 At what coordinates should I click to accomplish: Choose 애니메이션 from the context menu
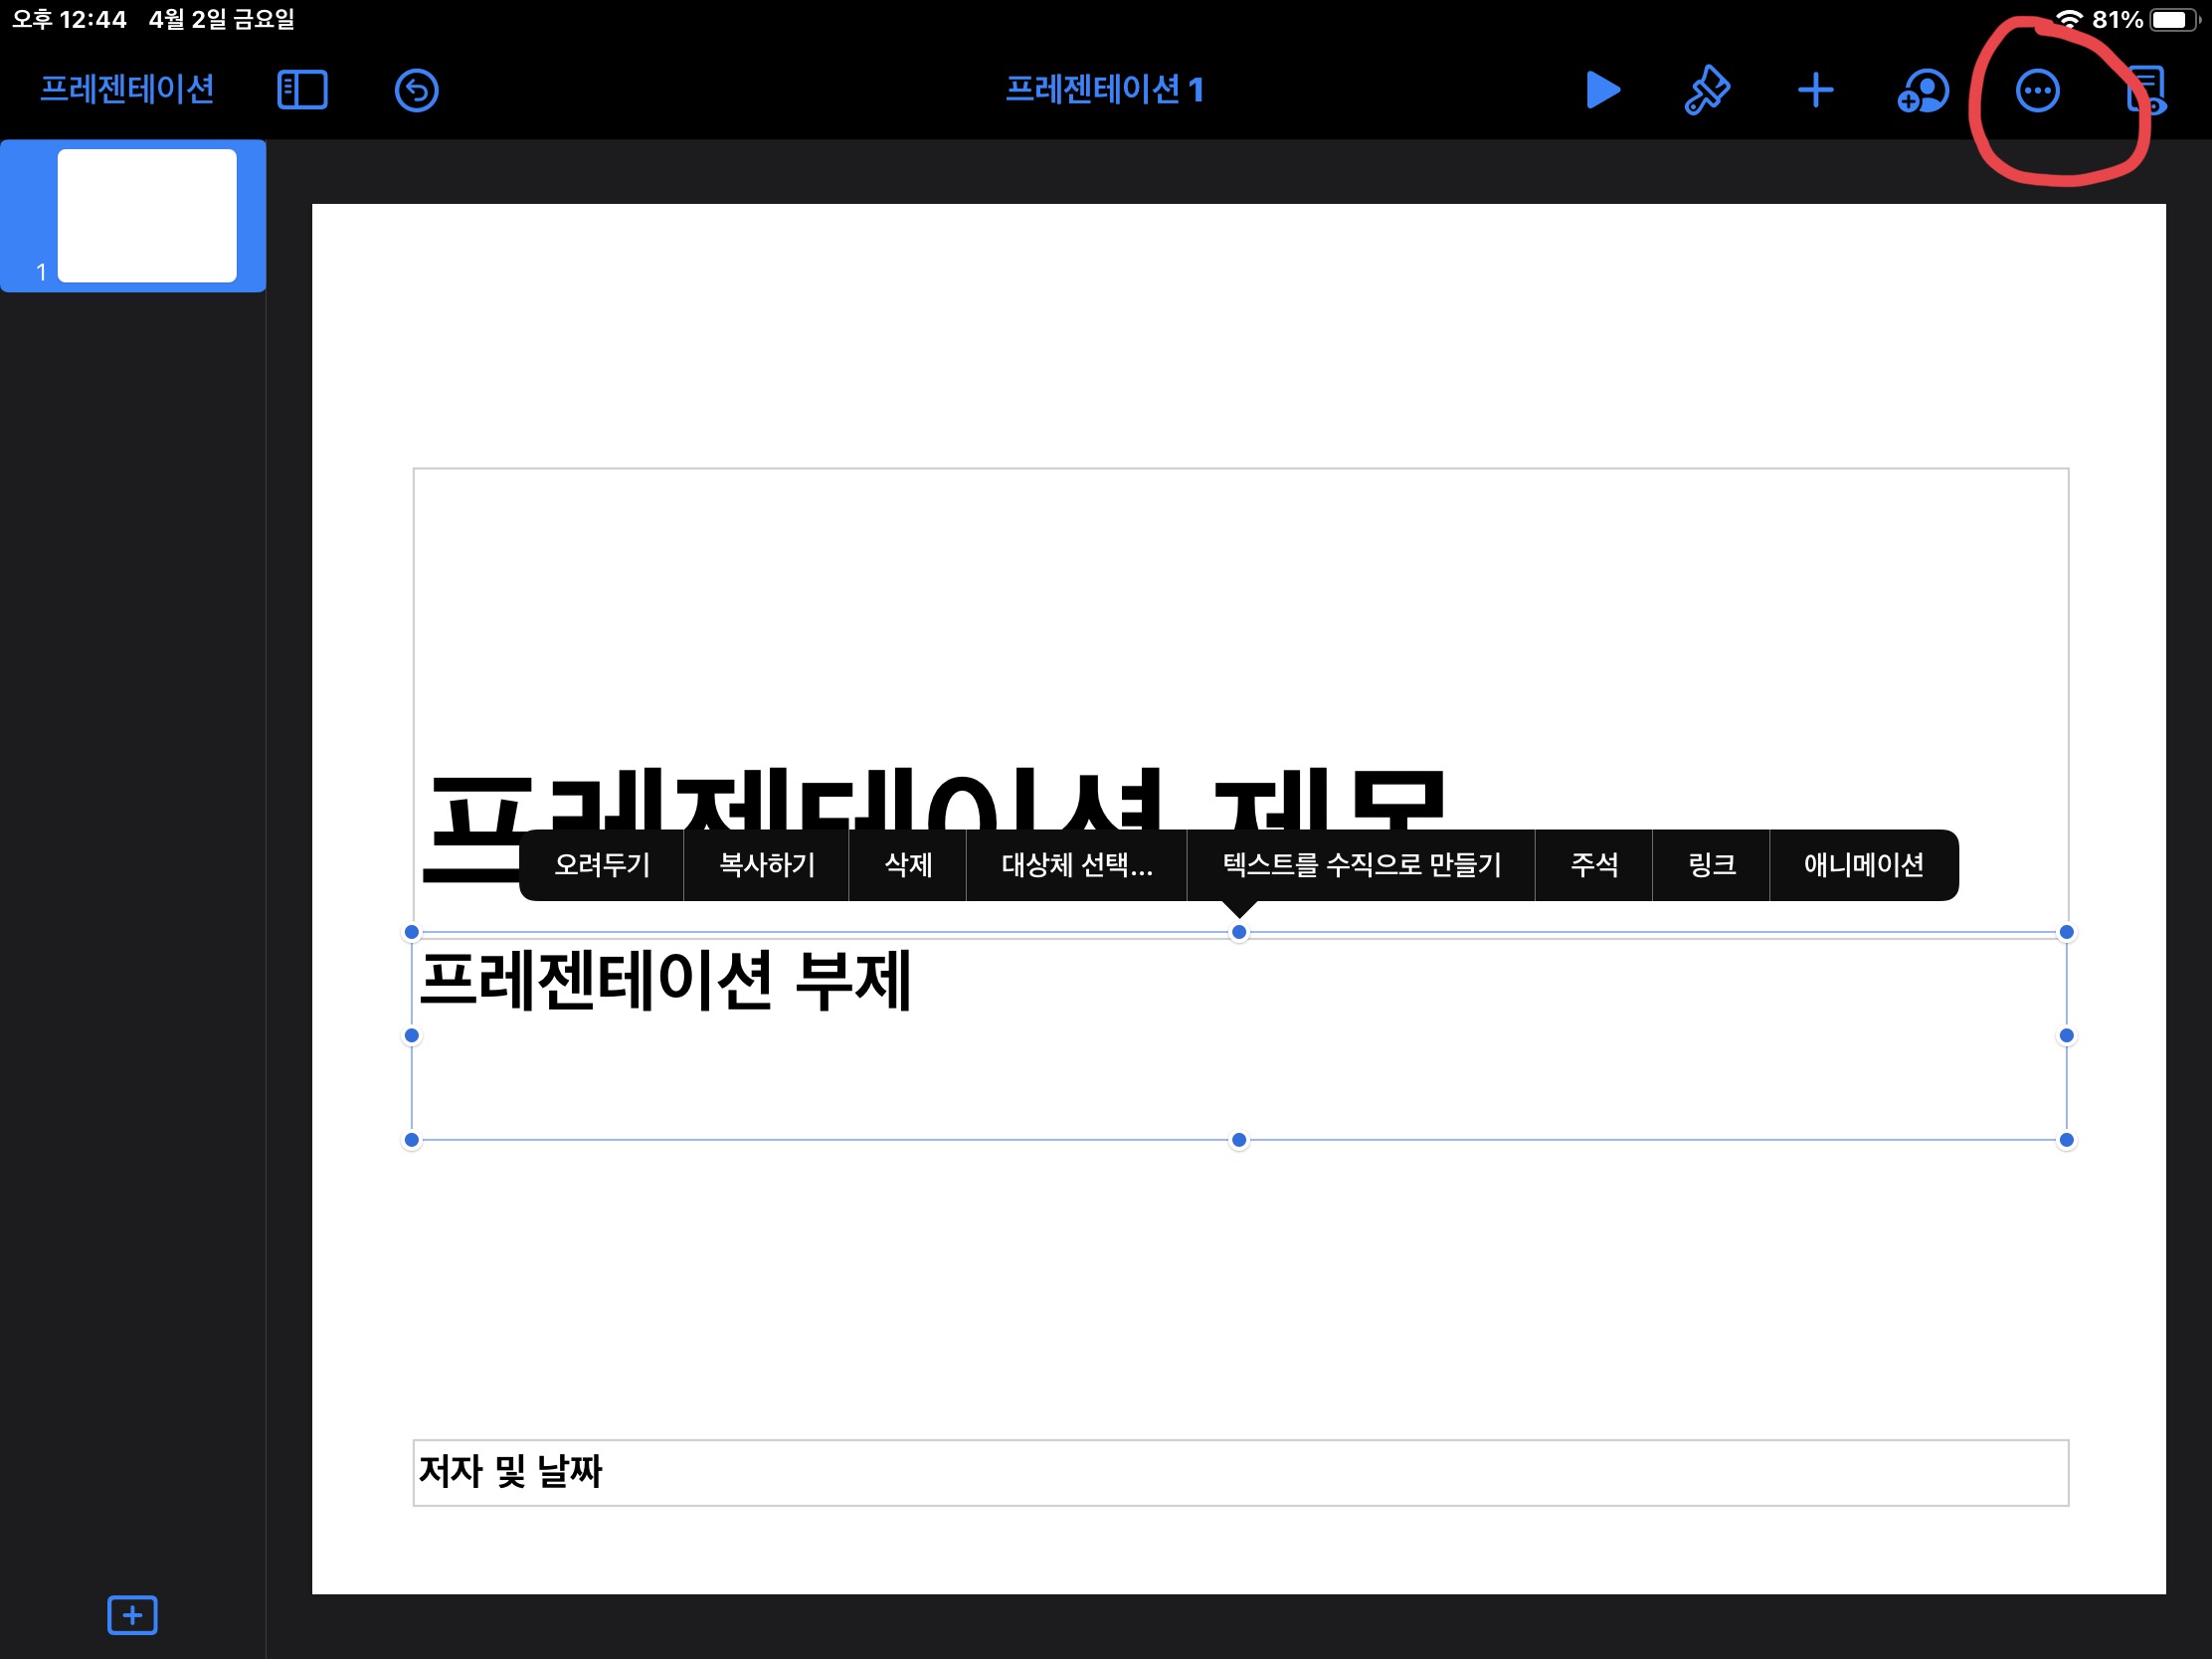tap(1864, 865)
